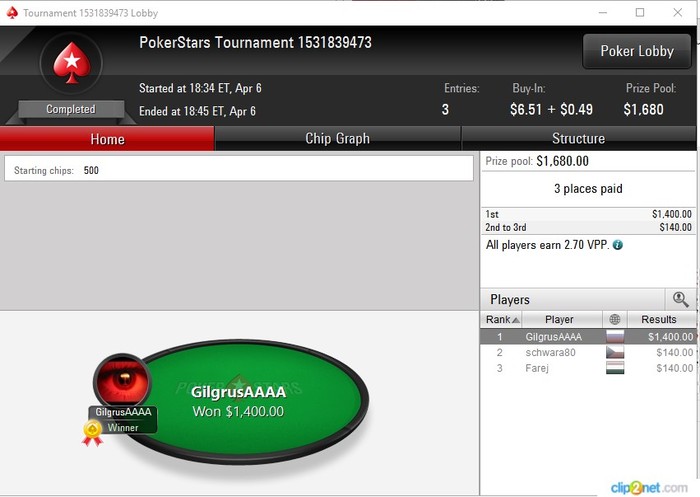
Task: Click the PokerStars red spade logo
Action: [71, 63]
